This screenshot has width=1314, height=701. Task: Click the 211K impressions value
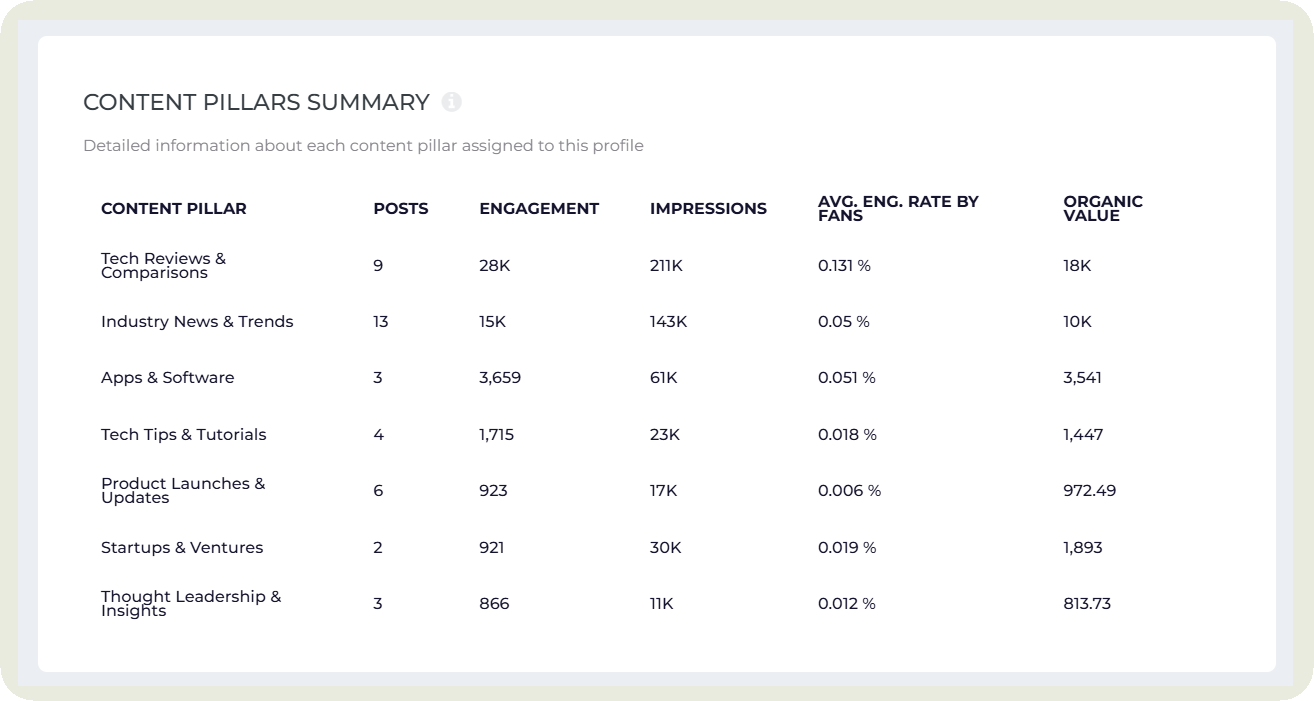pos(666,266)
